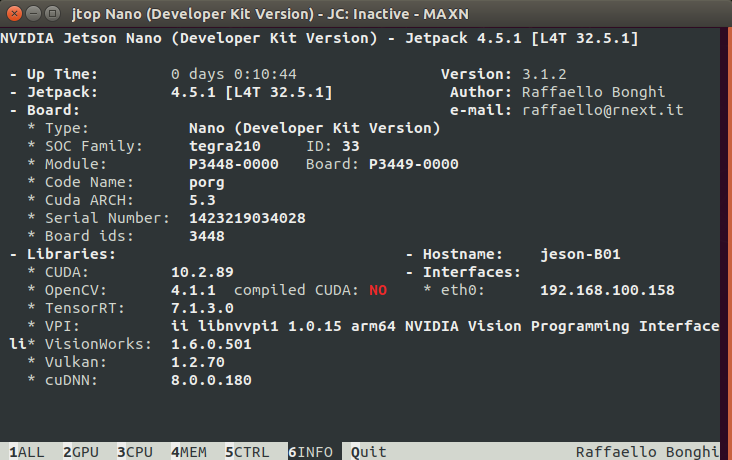Click the e-mail raffaello@rnext.it
This screenshot has height=460, width=732.
coord(602,110)
